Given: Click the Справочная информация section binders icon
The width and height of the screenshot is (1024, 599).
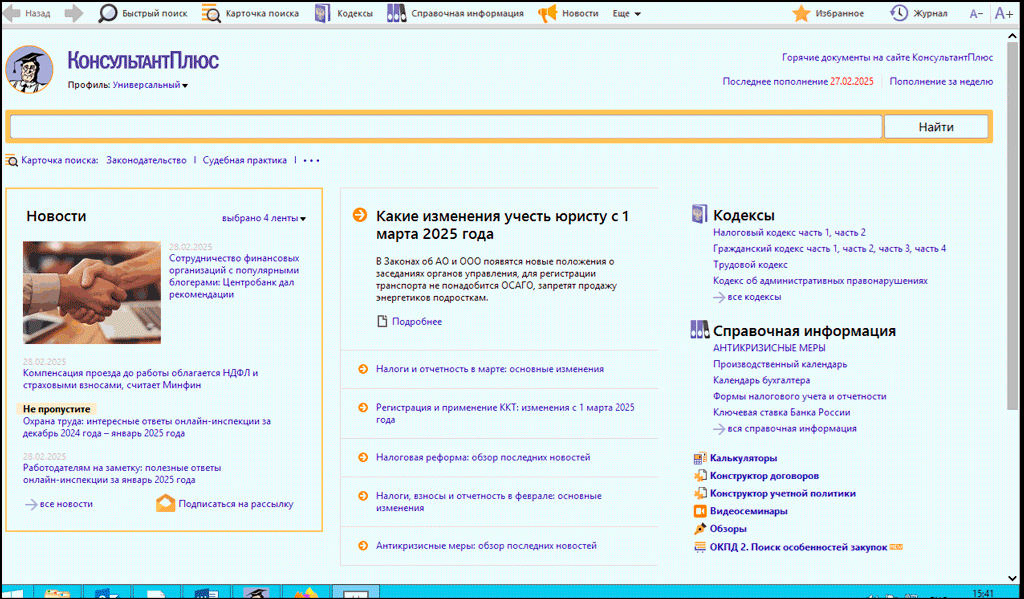Looking at the screenshot, I should [699, 329].
